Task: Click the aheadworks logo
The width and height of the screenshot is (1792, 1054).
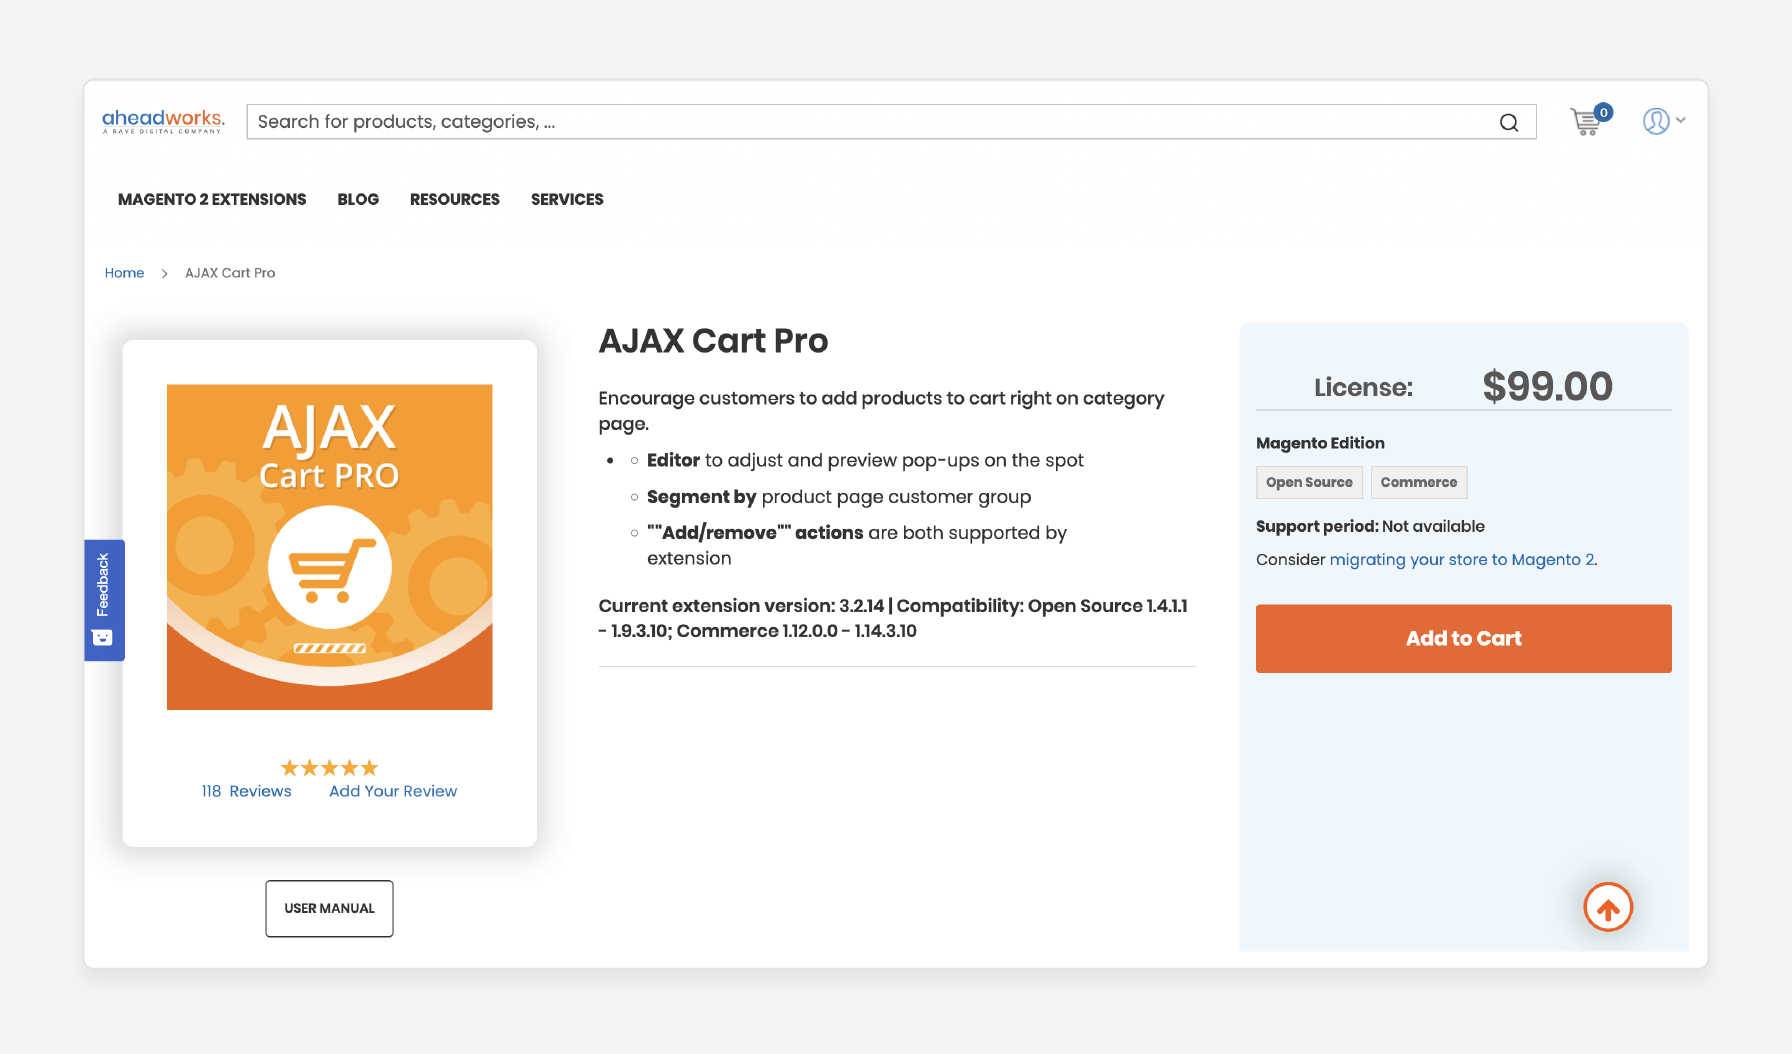Action: pyautogui.click(x=163, y=121)
